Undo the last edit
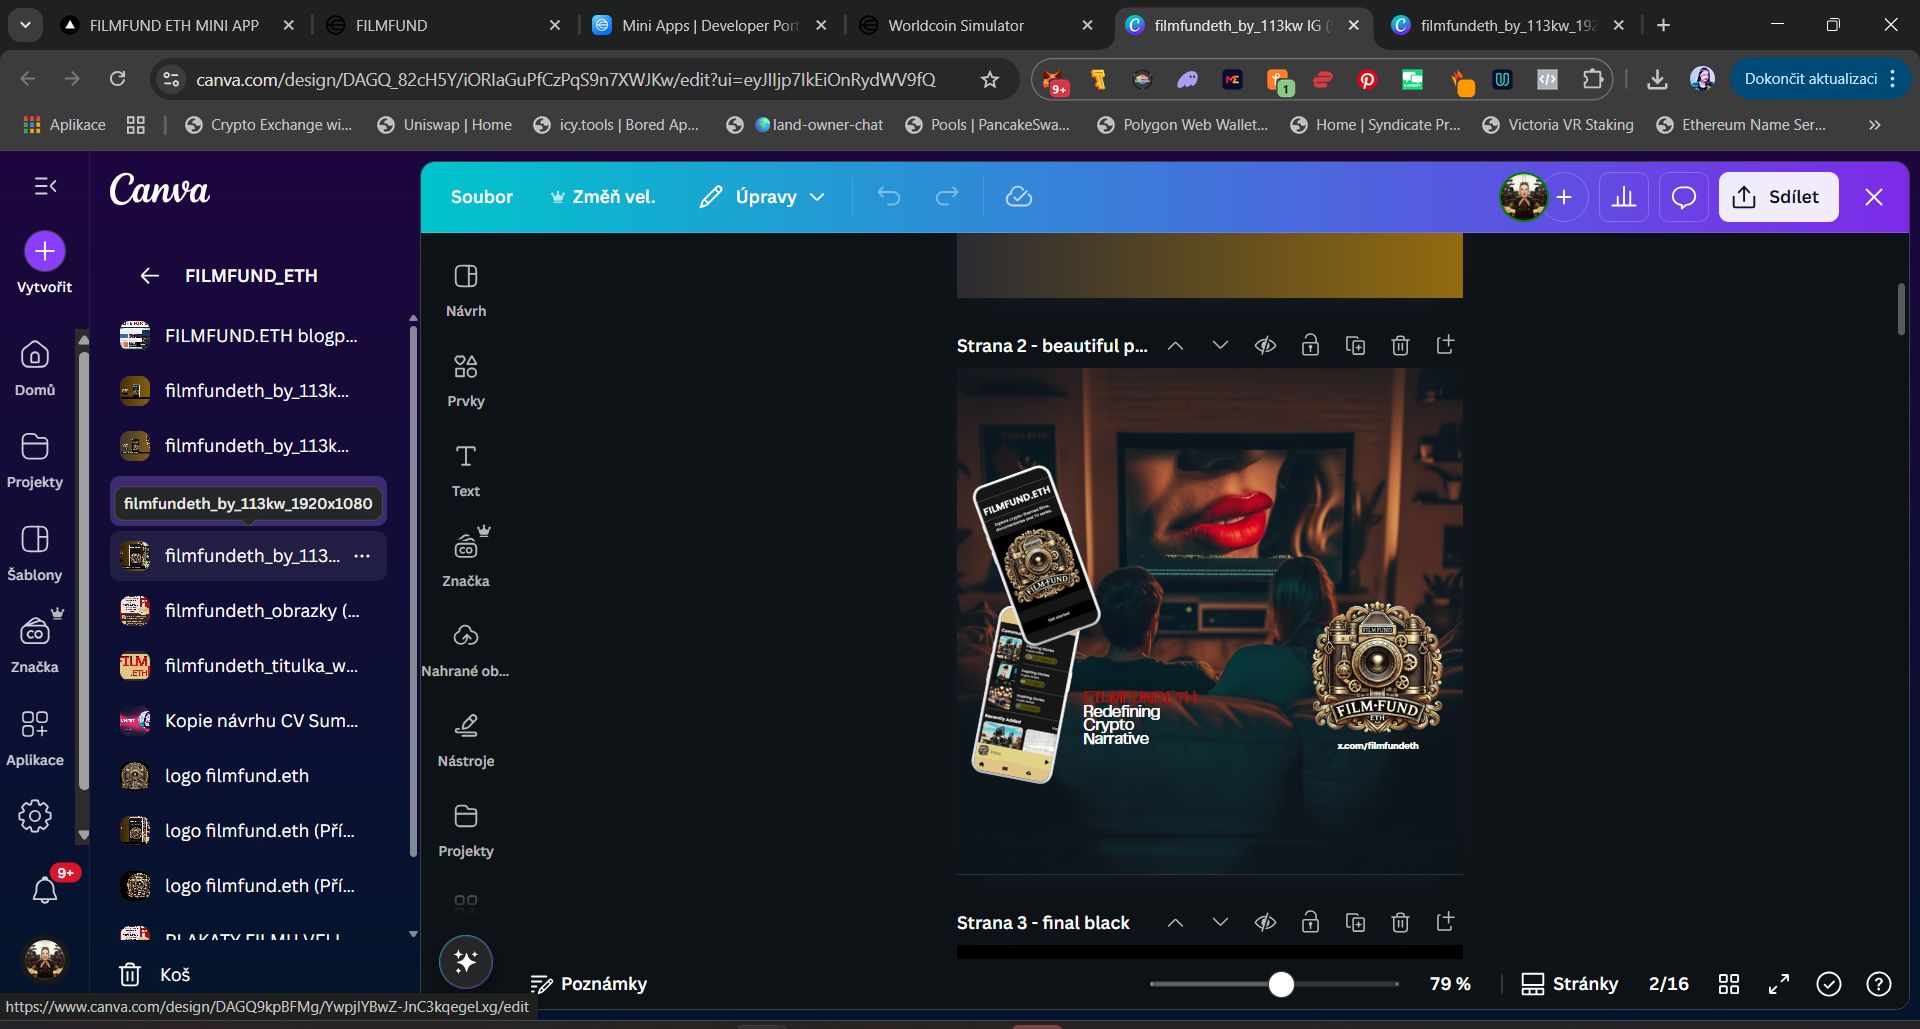The height and width of the screenshot is (1029, 1920). tap(889, 197)
